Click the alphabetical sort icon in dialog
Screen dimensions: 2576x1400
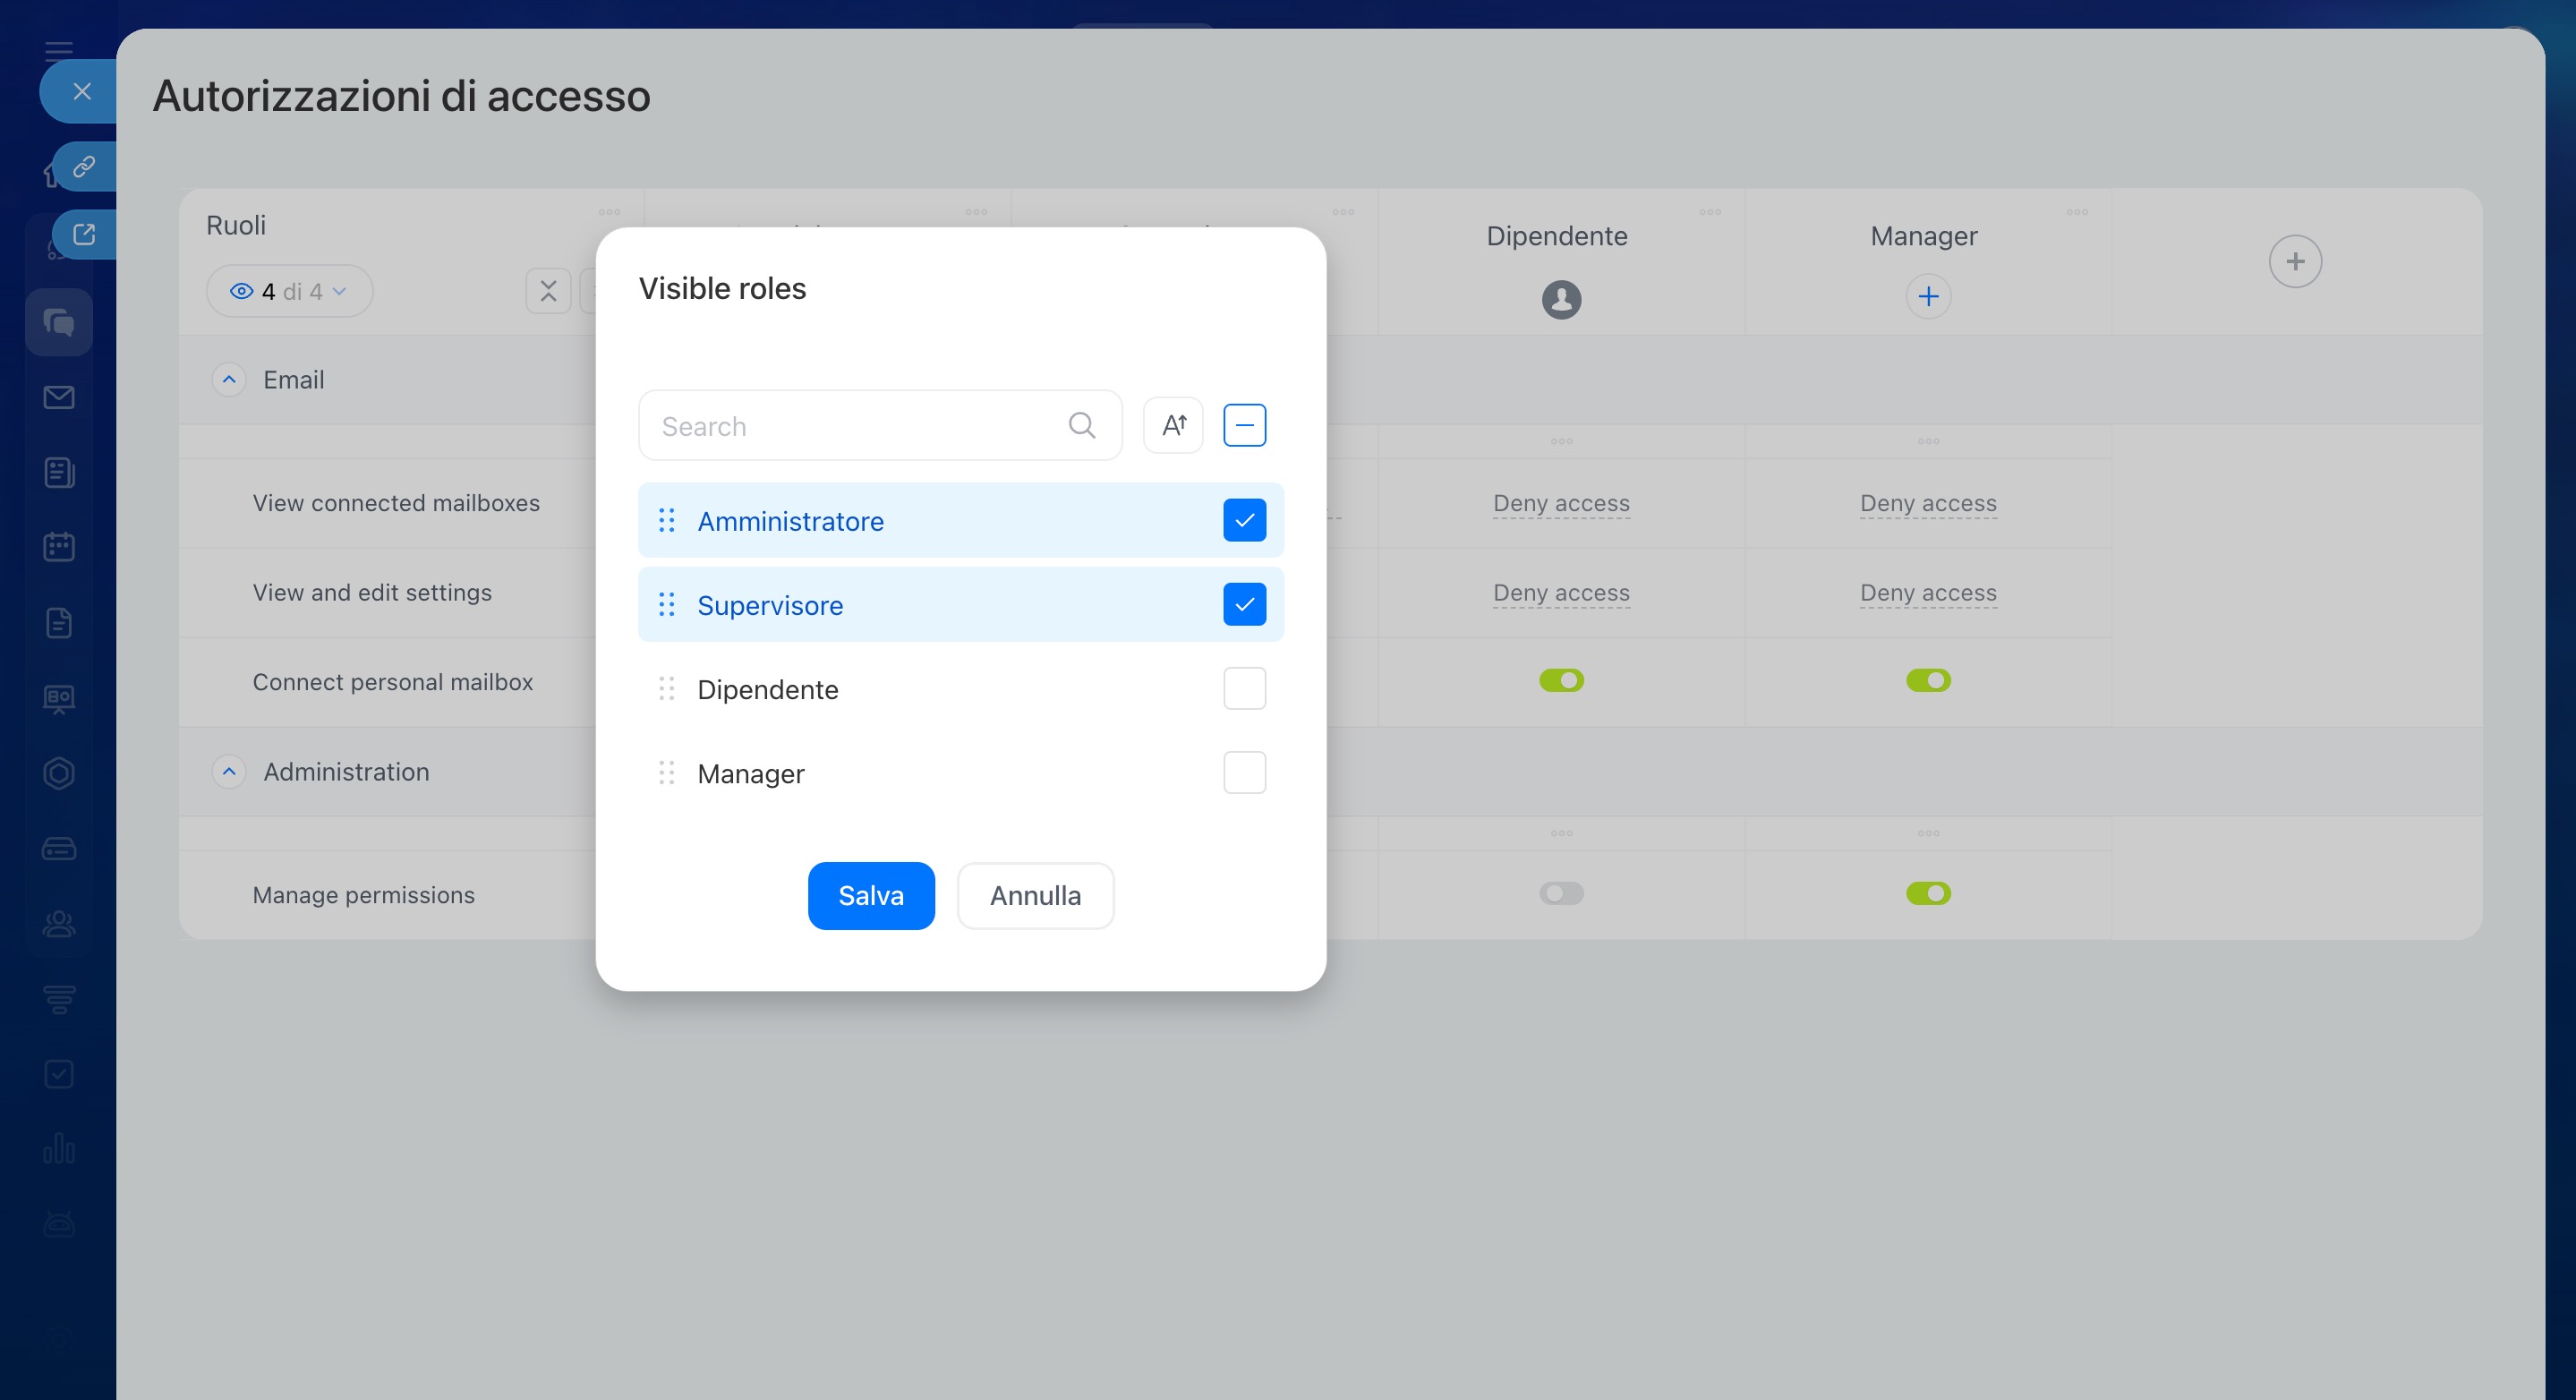[x=1173, y=425]
